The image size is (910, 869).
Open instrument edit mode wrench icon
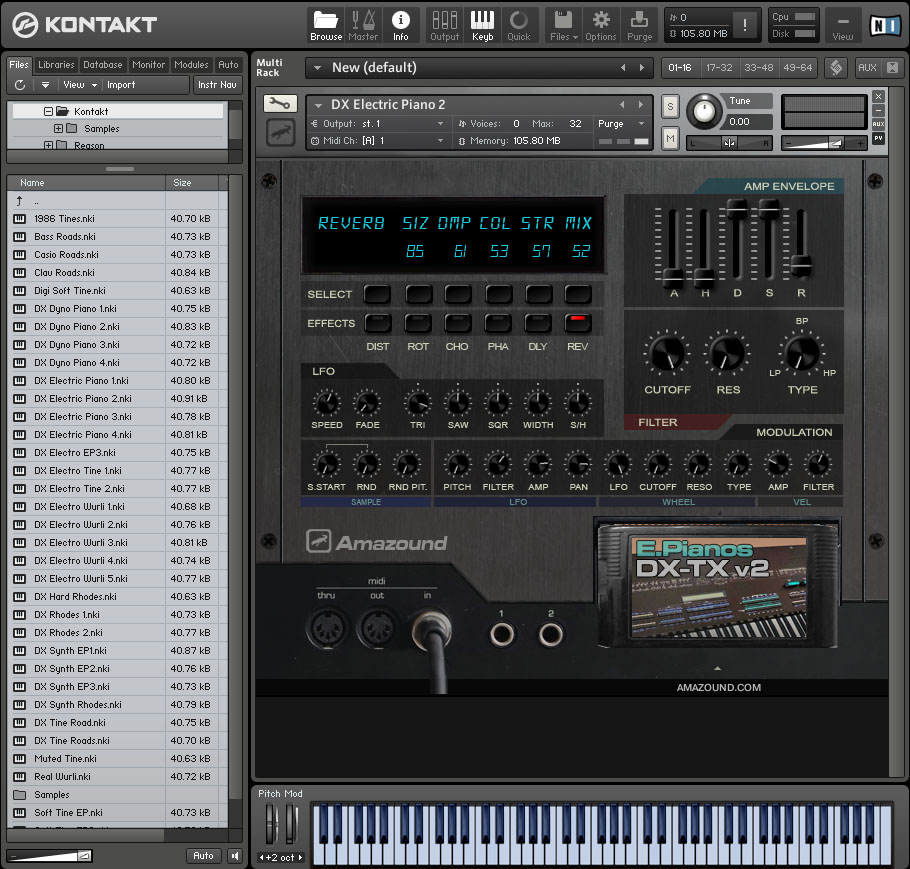pyautogui.click(x=280, y=104)
